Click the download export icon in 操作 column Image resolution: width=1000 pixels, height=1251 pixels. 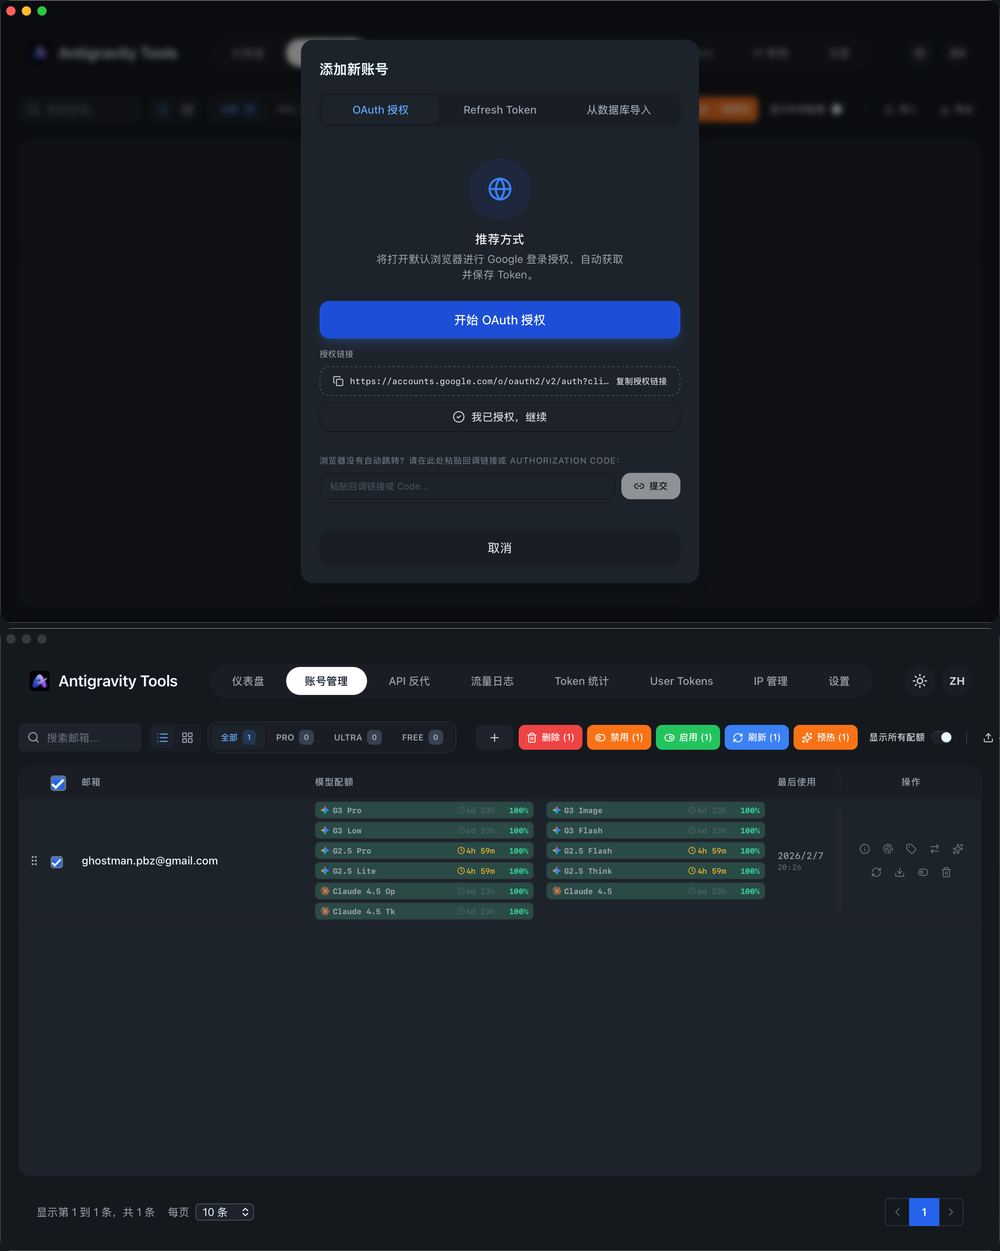click(x=899, y=872)
